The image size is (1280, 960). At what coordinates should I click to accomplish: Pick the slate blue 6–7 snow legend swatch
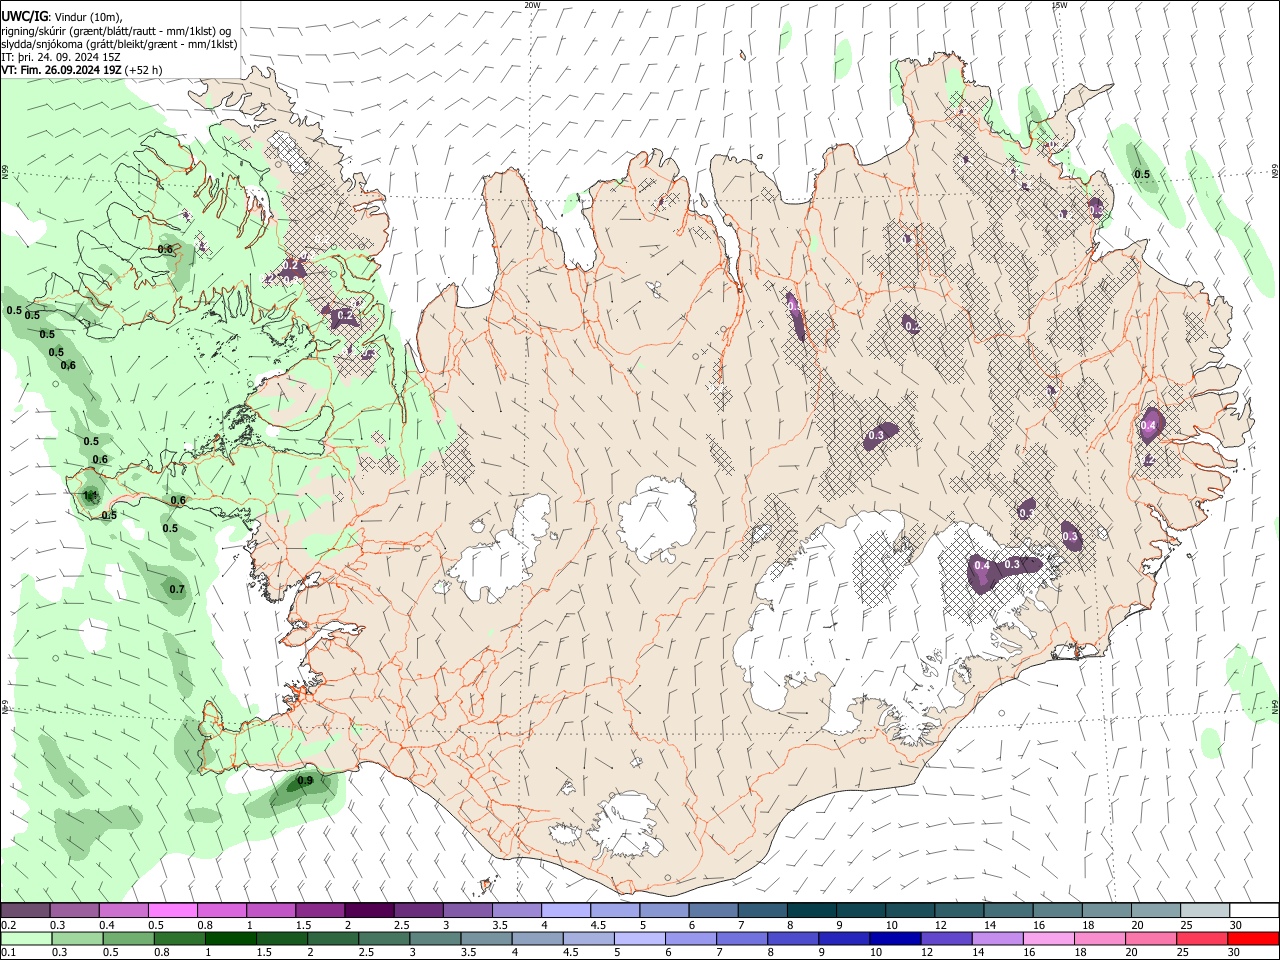(714, 910)
